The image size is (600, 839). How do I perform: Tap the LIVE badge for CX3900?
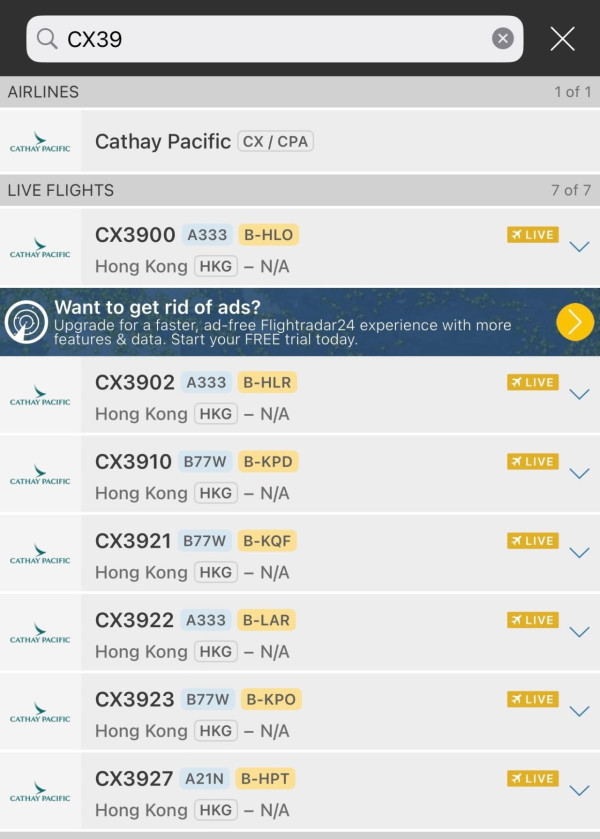pyautogui.click(x=533, y=235)
